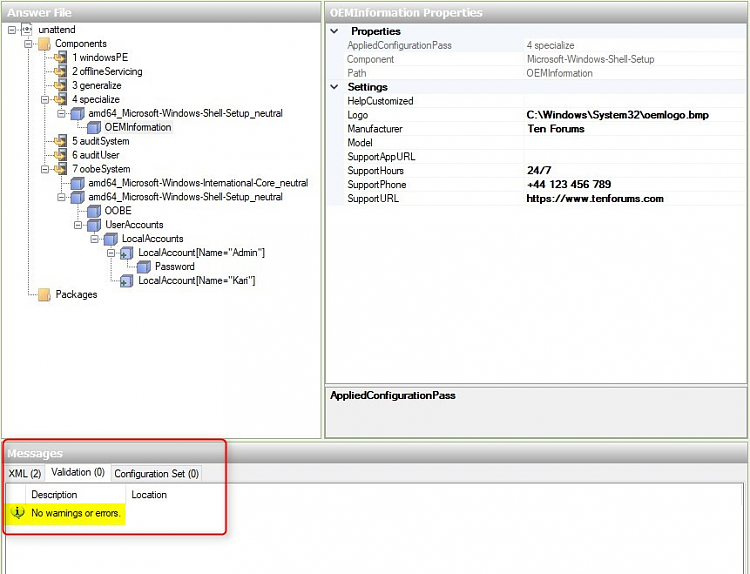Screen dimensions: 750x574
Task: Collapse the Components tree node
Action: point(28,44)
